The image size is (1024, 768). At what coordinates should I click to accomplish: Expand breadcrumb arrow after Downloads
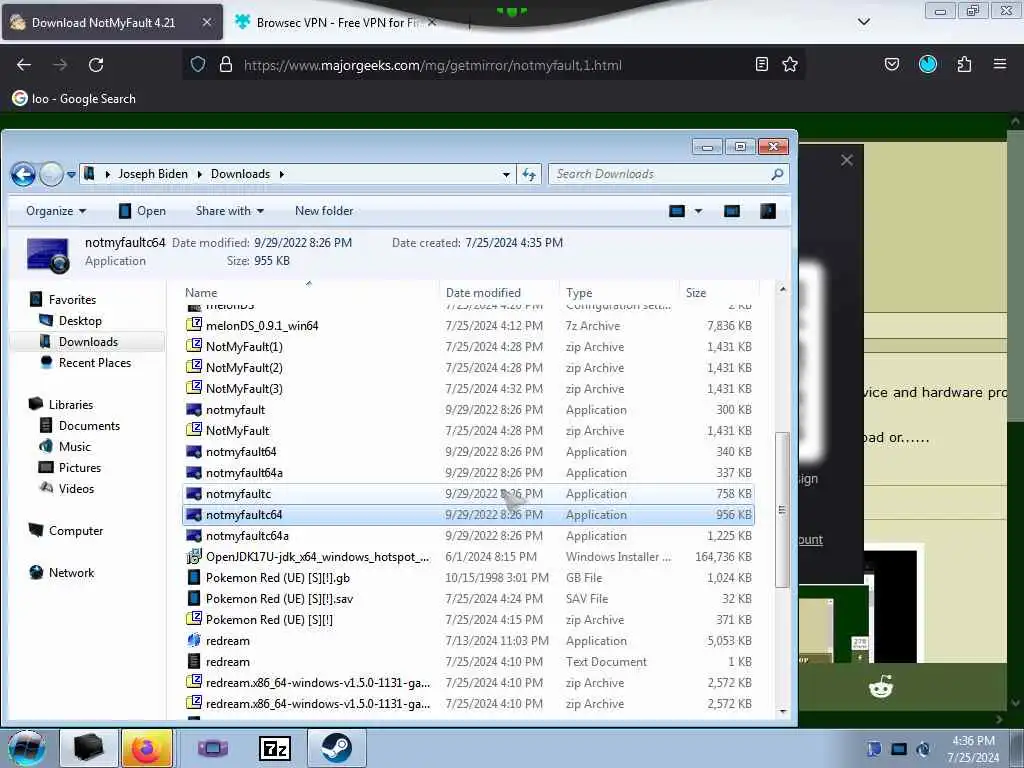(281, 174)
